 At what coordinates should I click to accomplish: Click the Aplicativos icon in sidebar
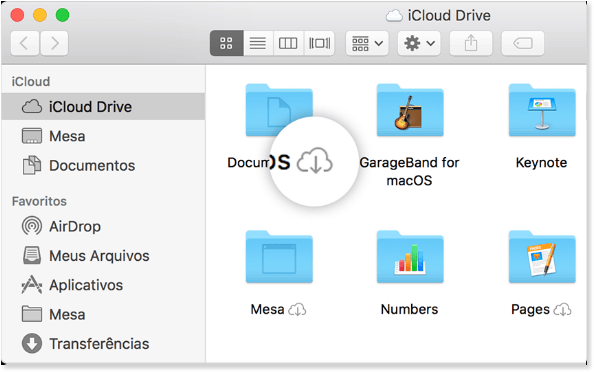pos(32,285)
